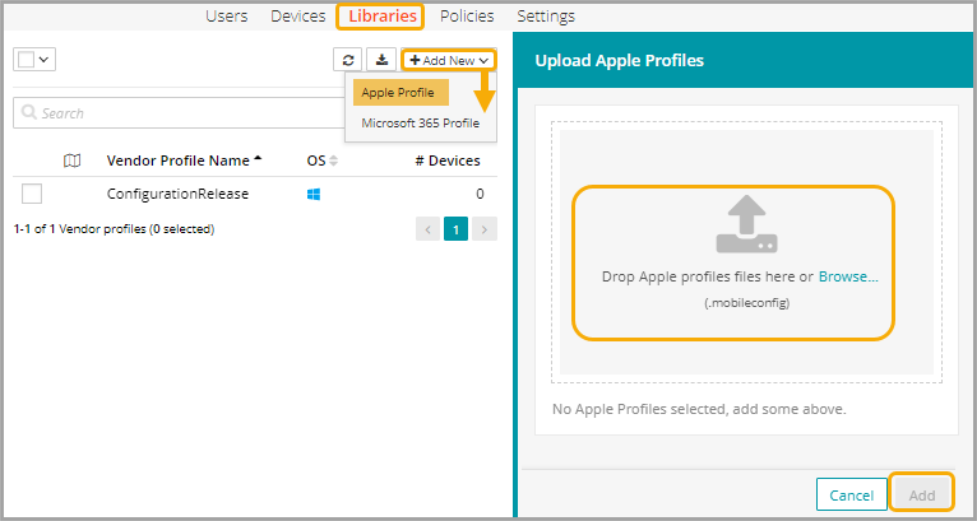Open the Add New dropdown
The height and width of the screenshot is (521, 977).
click(x=449, y=60)
